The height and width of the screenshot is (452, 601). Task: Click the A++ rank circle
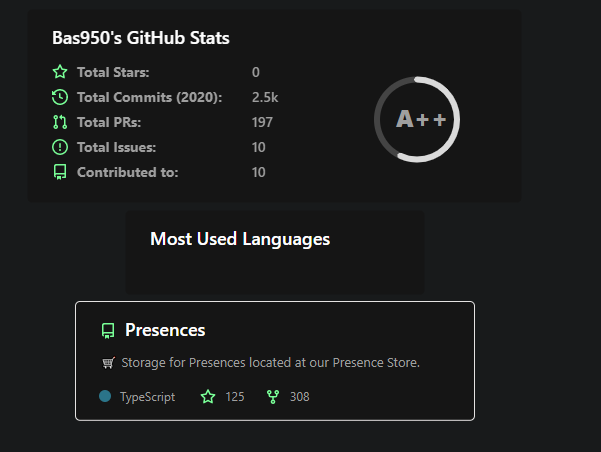(x=417, y=119)
